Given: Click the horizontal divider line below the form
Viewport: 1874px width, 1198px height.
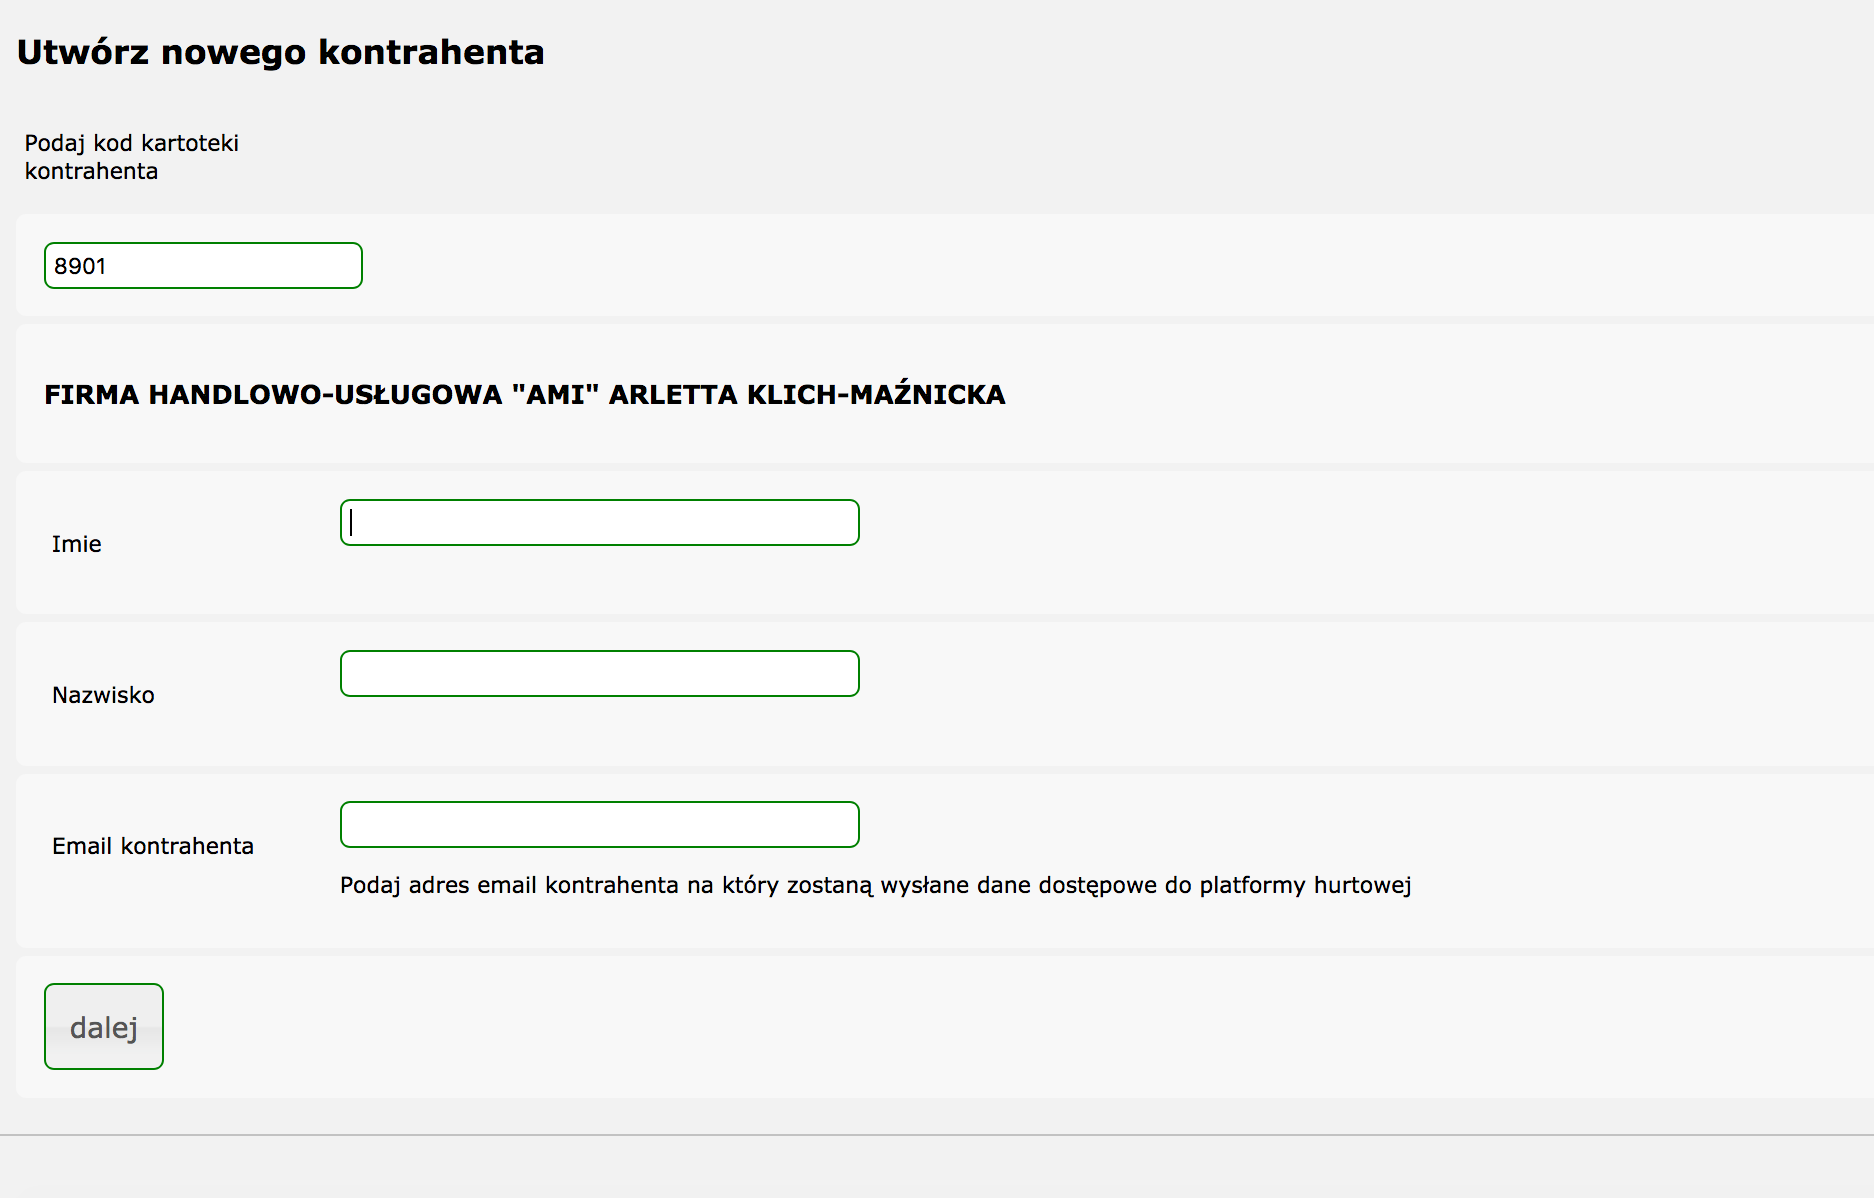Looking at the screenshot, I should [937, 1135].
